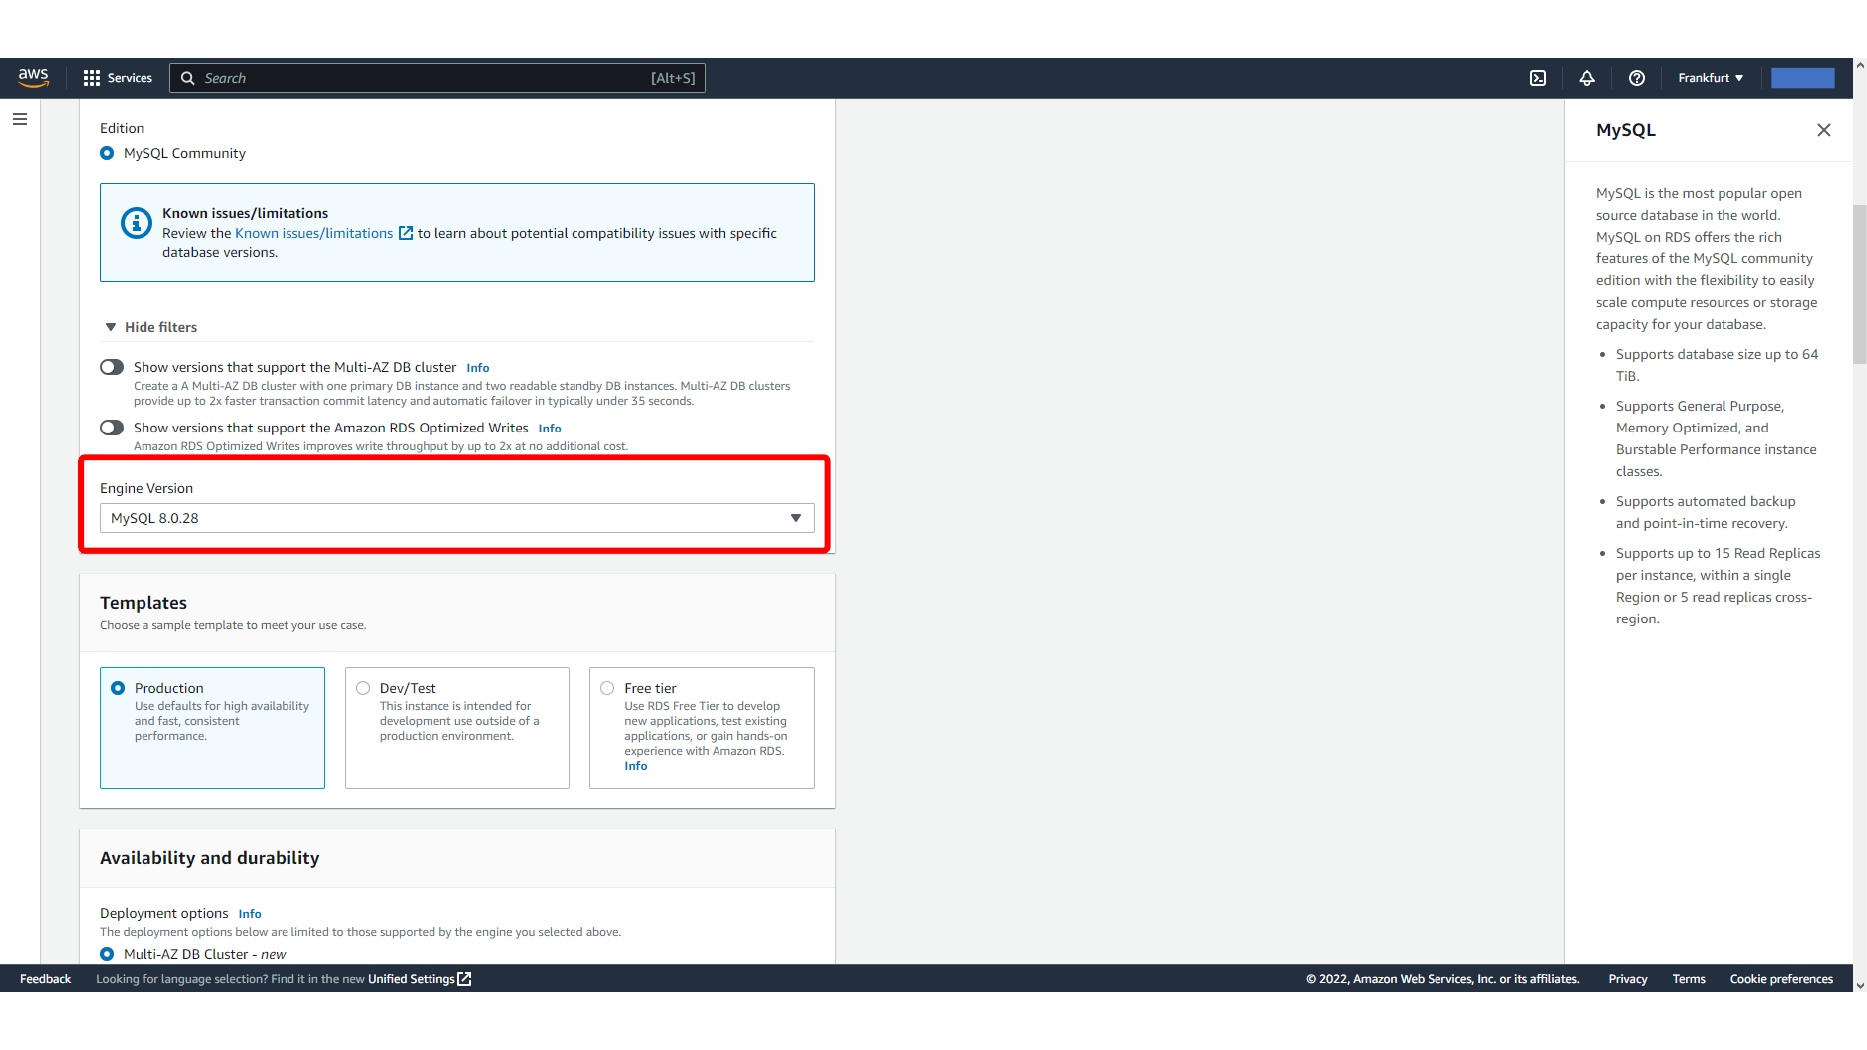
Task: Select Multi-AZ DB Cluster deployment option
Action: coord(107,954)
